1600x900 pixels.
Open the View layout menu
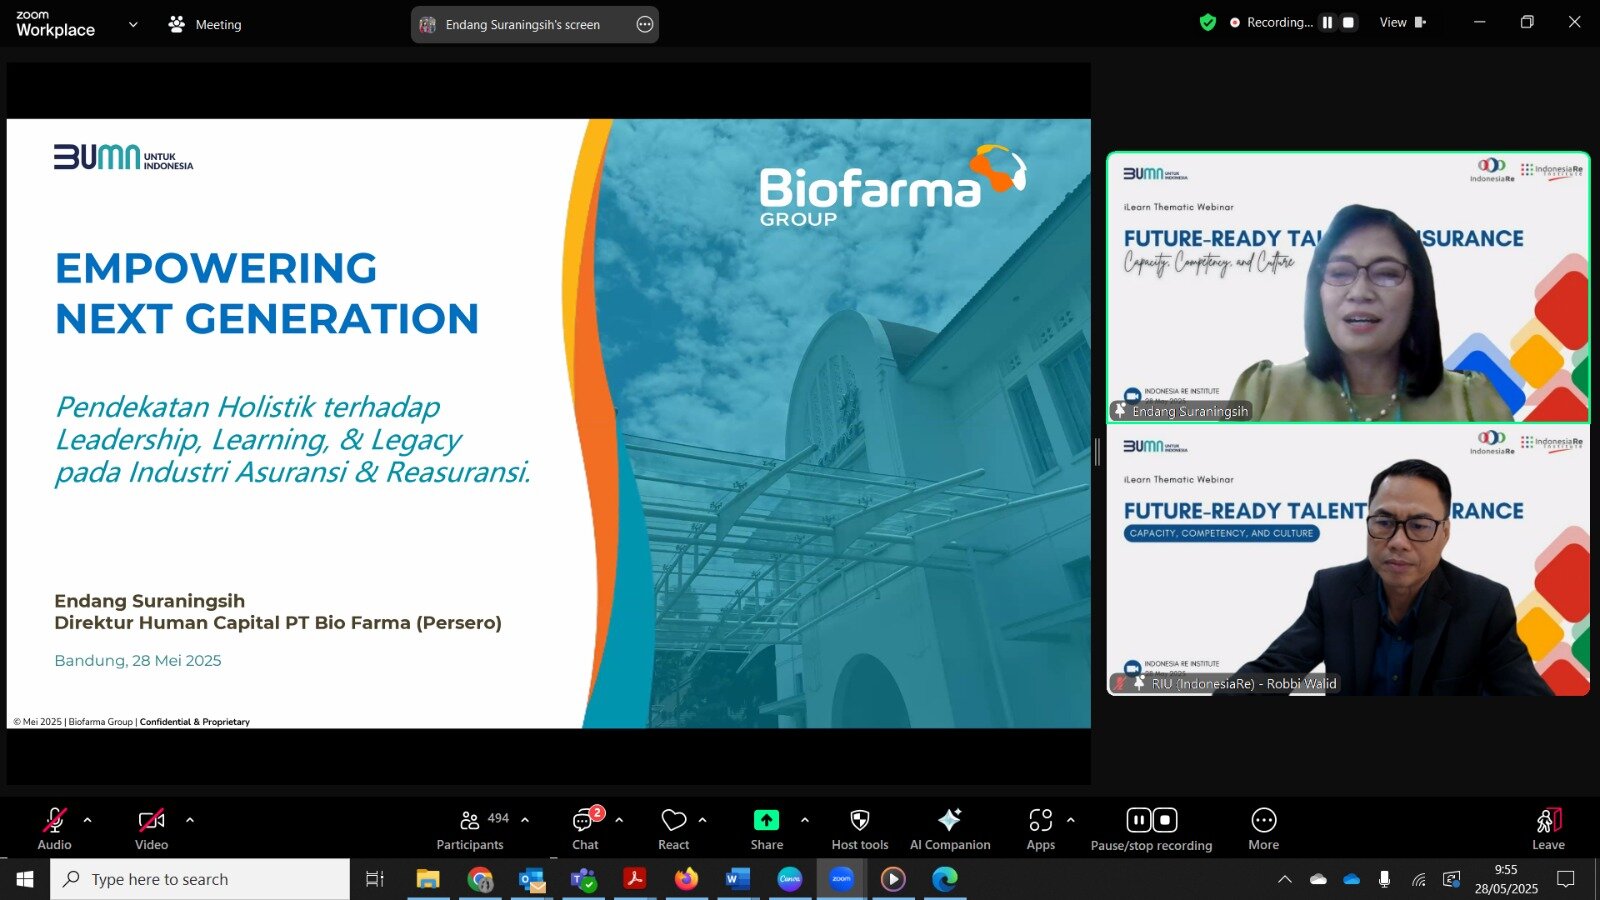click(x=1403, y=22)
